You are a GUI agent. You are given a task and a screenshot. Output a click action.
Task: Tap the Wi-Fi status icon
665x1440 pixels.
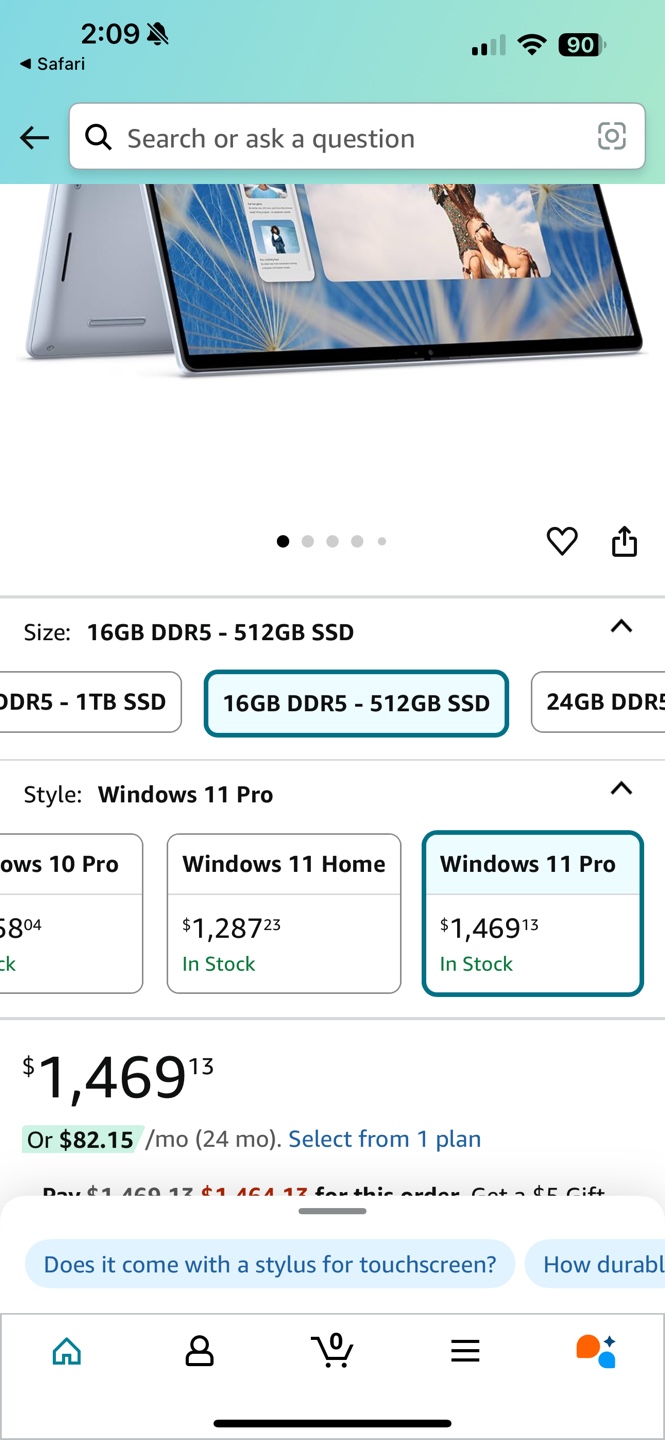tap(532, 44)
